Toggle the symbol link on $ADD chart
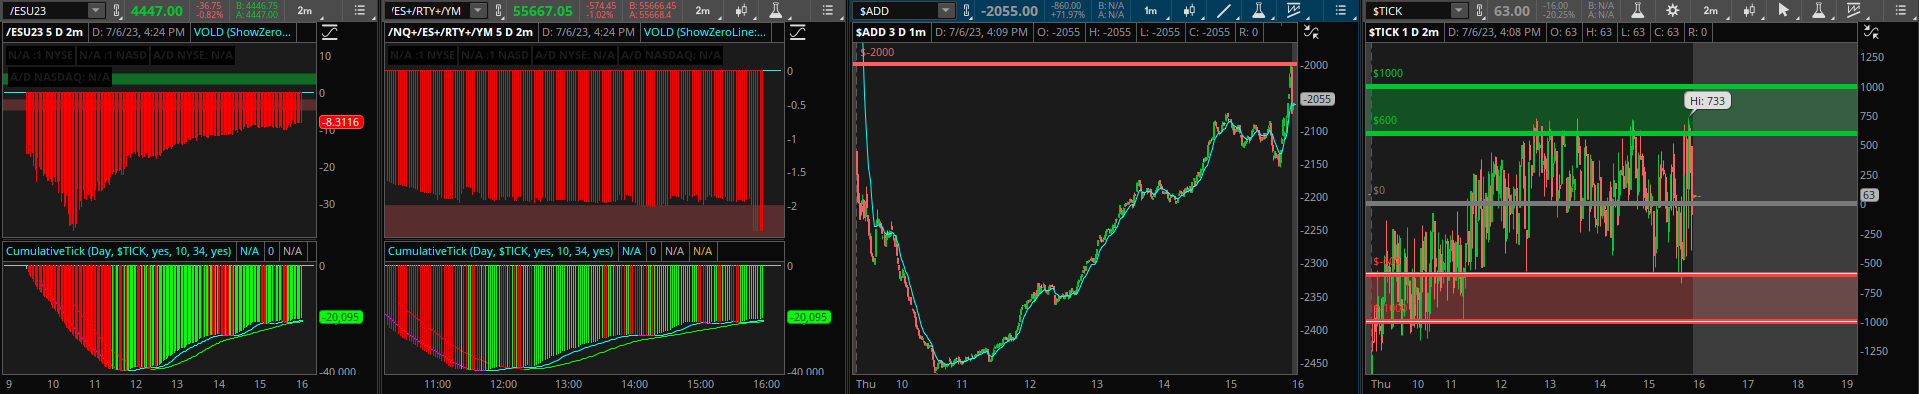 pyautogui.click(x=966, y=11)
